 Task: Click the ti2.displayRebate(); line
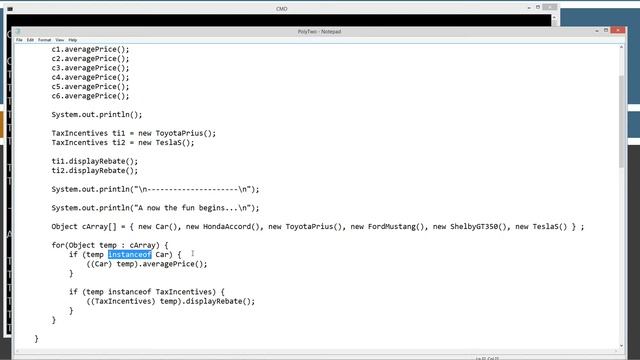(95, 171)
